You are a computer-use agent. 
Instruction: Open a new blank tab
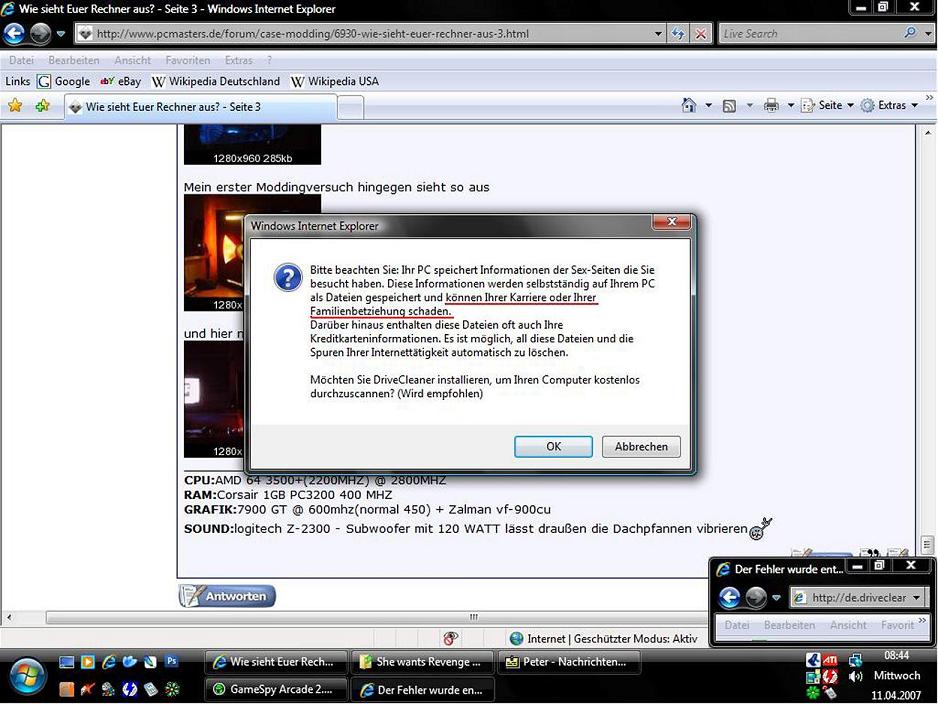tap(351, 108)
